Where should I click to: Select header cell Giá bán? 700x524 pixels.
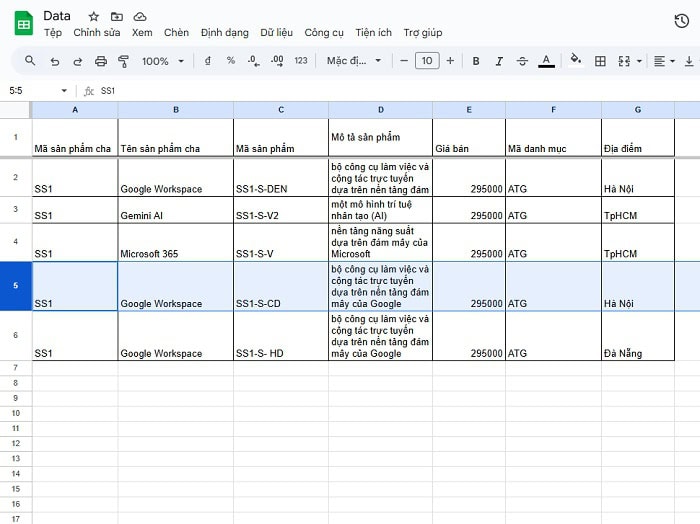(x=469, y=137)
